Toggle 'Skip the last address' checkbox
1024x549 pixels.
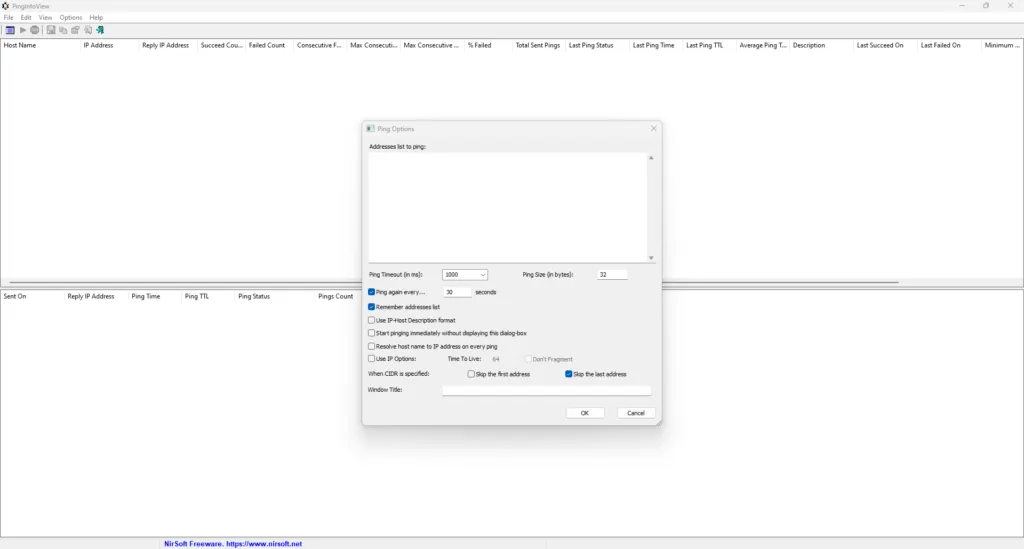(569, 374)
